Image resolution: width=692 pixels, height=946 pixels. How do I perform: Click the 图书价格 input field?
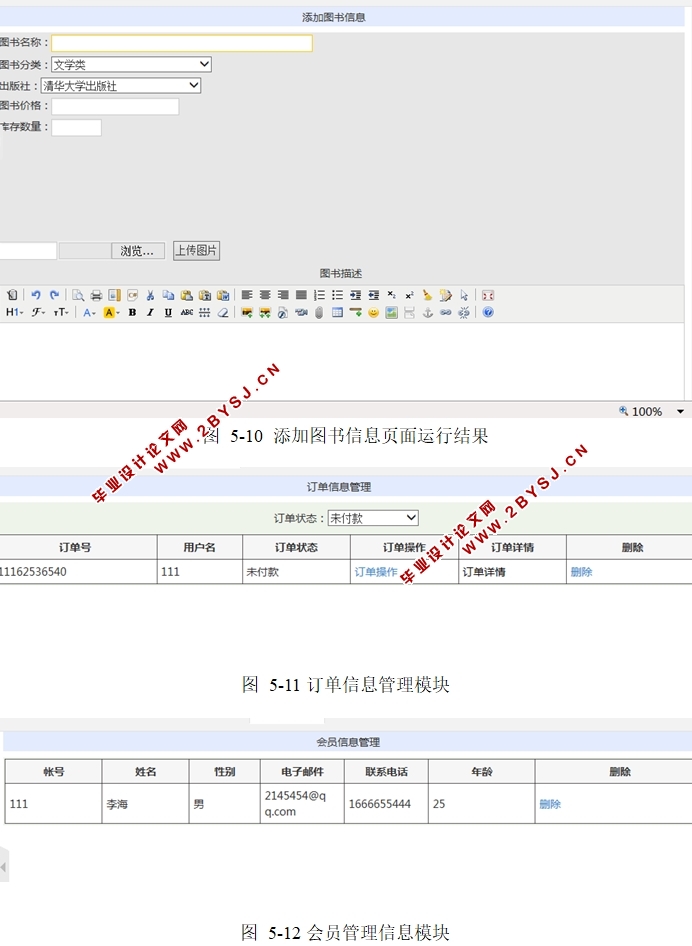click(x=115, y=107)
